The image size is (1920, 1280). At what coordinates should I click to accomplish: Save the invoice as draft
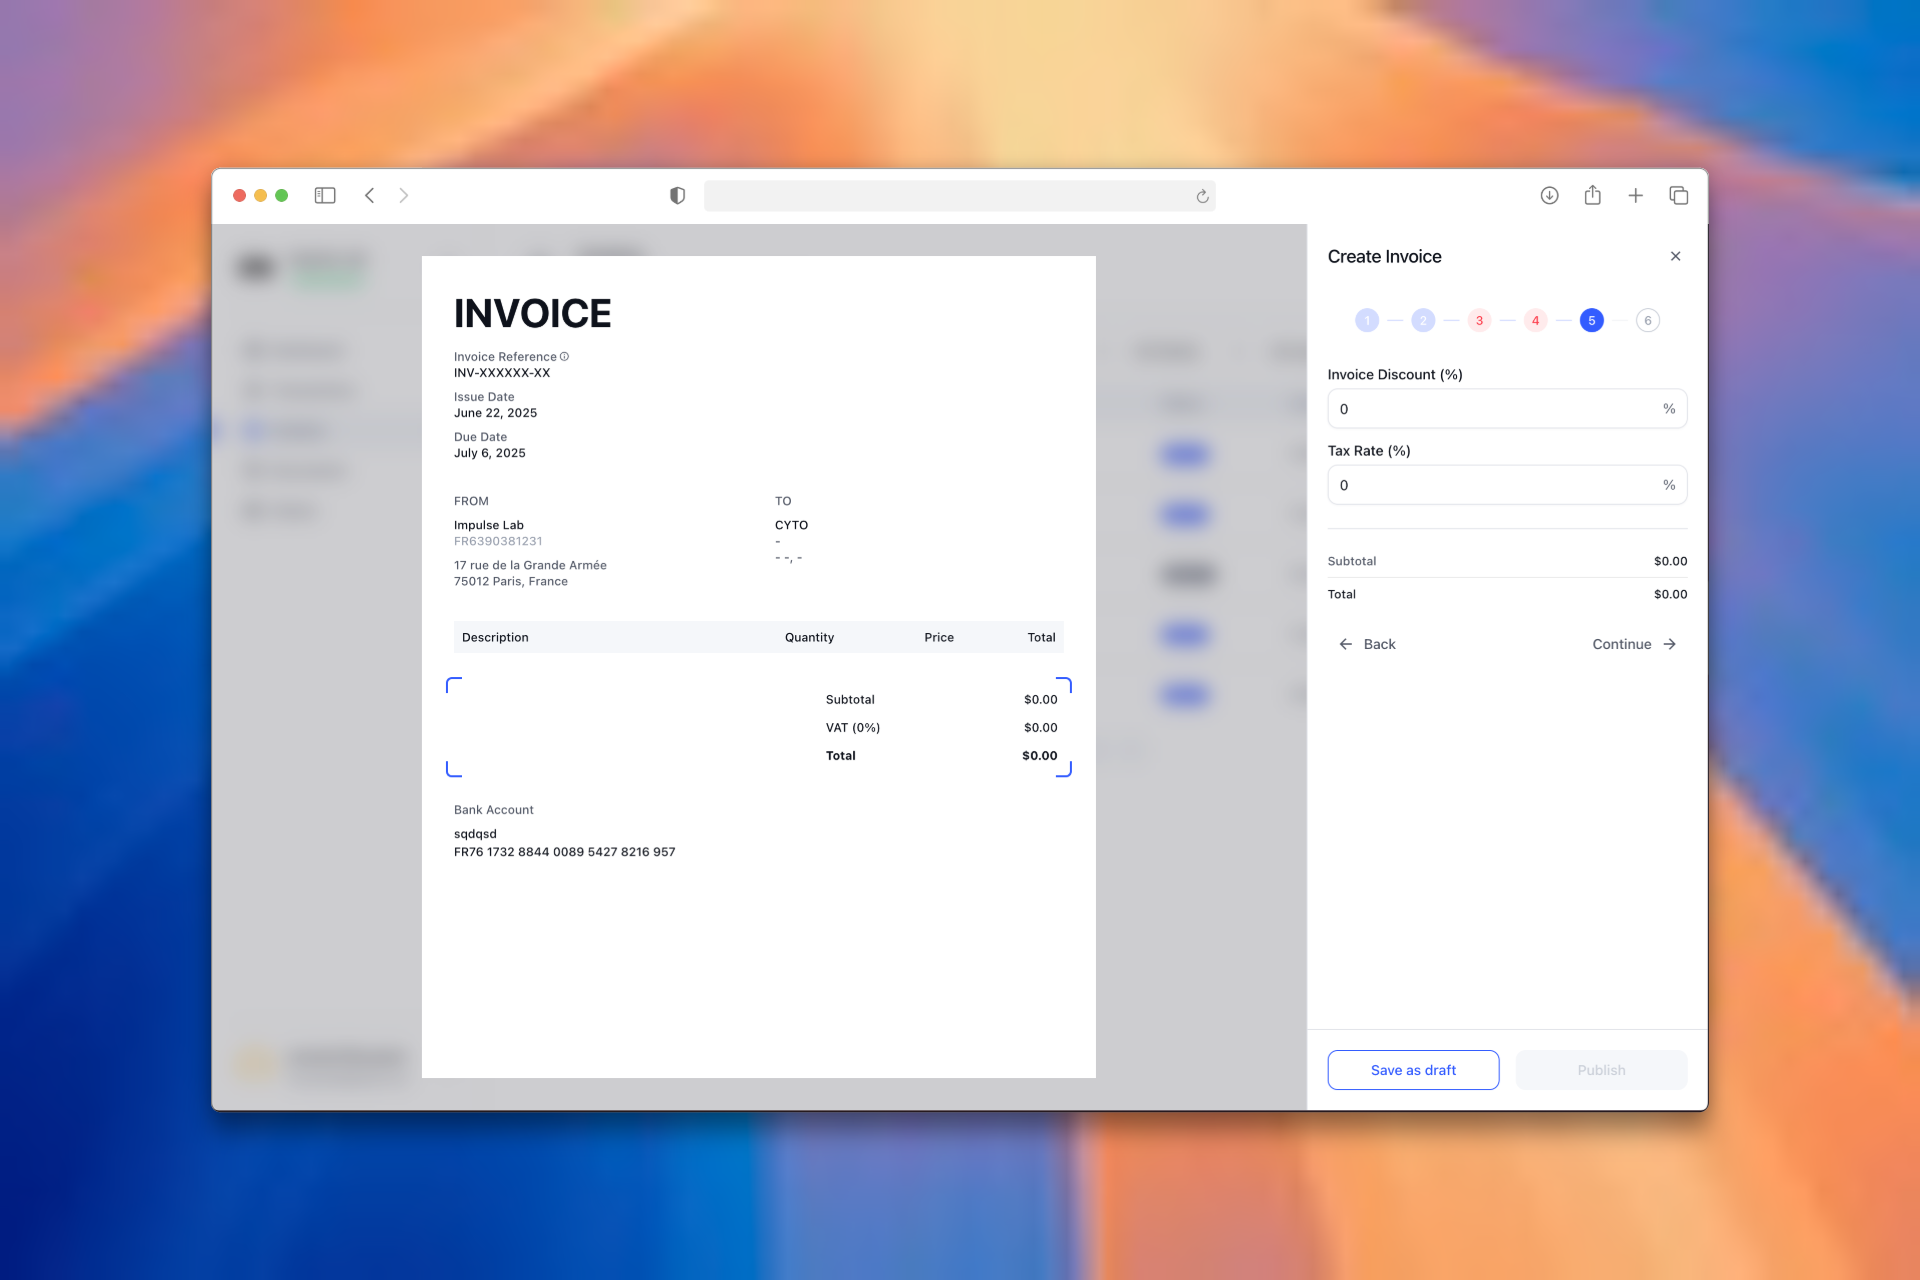coord(1412,1070)
